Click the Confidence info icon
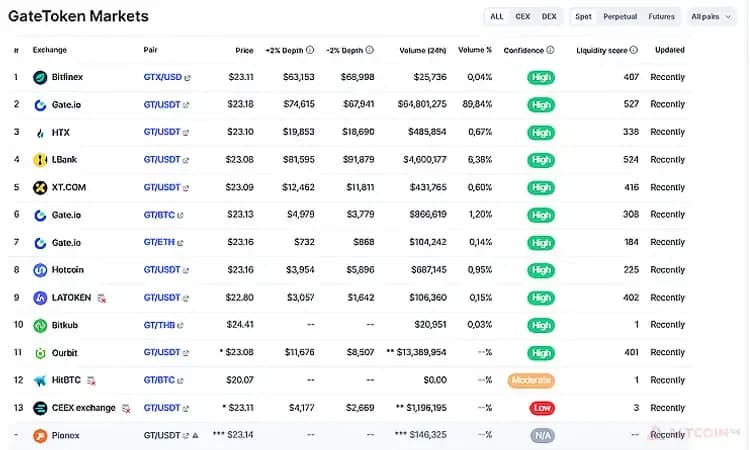 pos(551,50)
